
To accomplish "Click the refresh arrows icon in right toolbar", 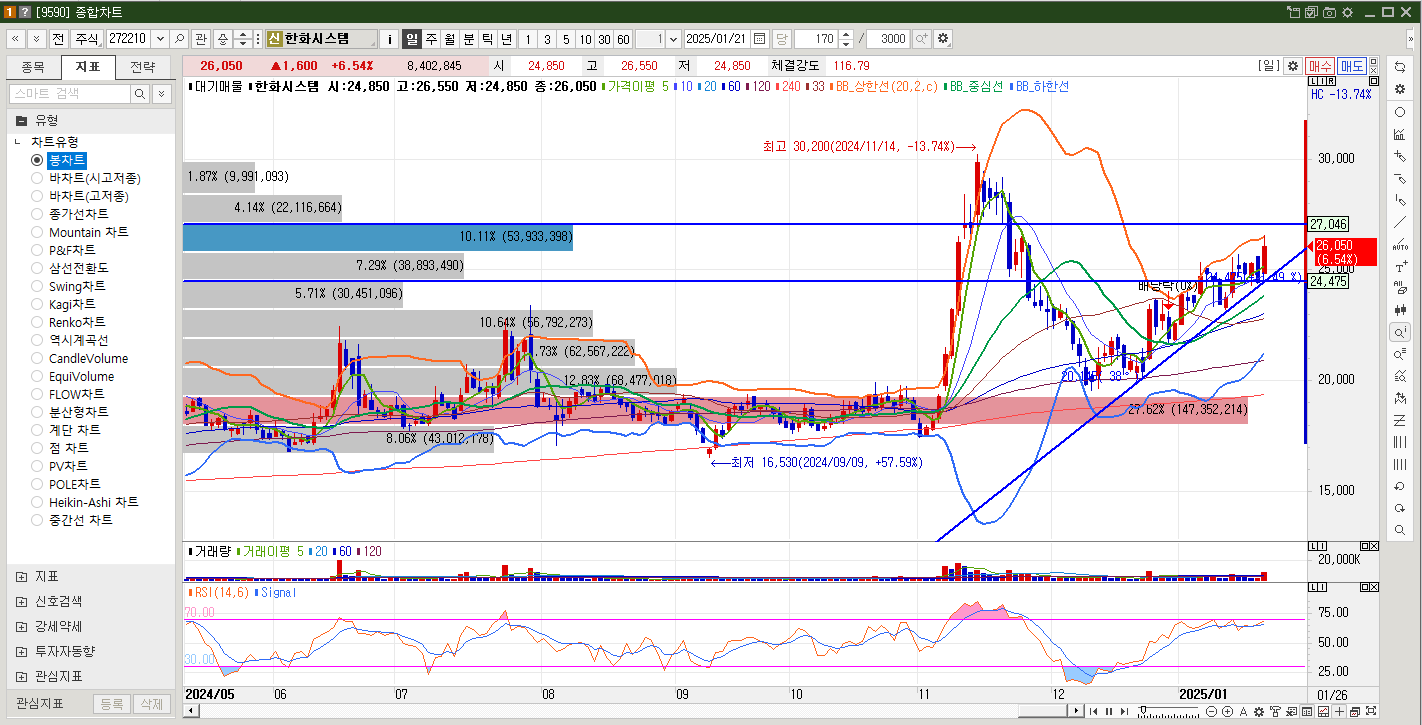I will tap(1399, 66).
